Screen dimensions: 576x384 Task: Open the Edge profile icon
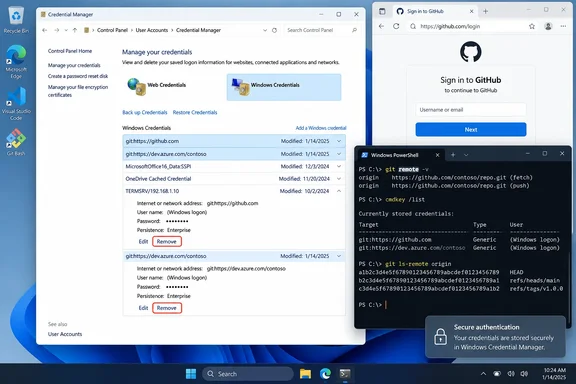(548, 26)
